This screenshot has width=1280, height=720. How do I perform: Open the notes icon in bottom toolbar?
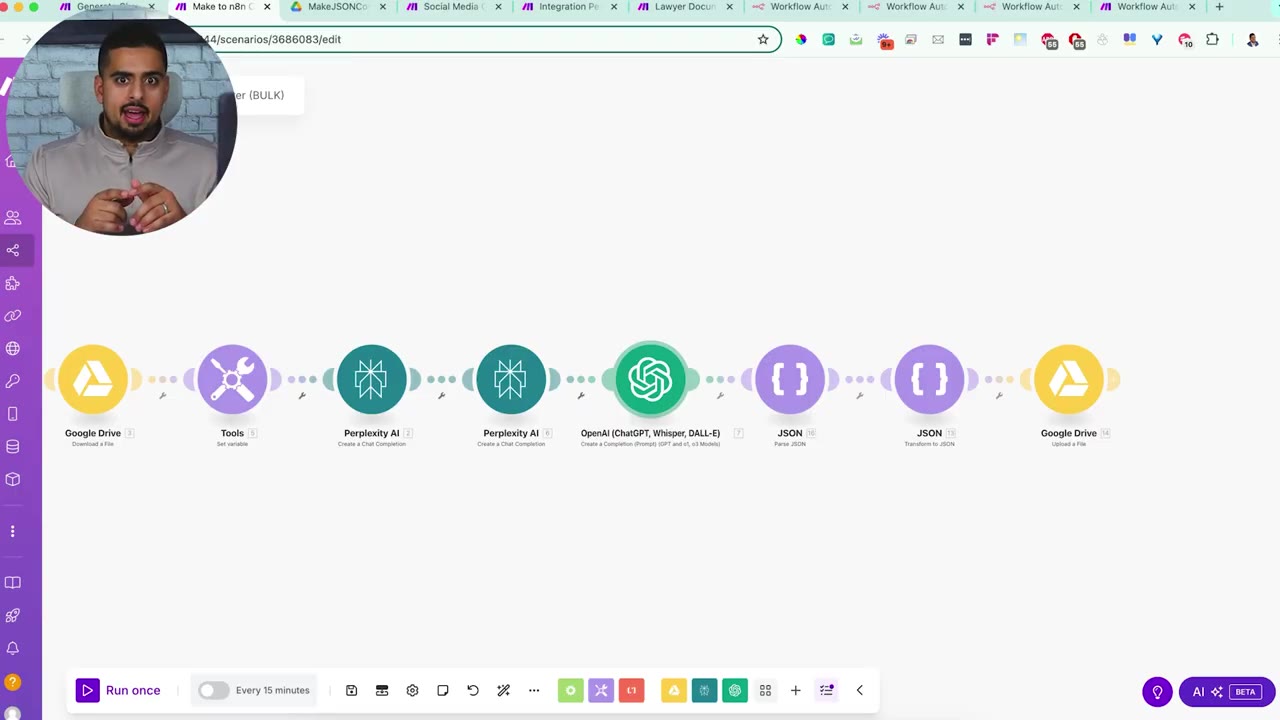(443, 690)
